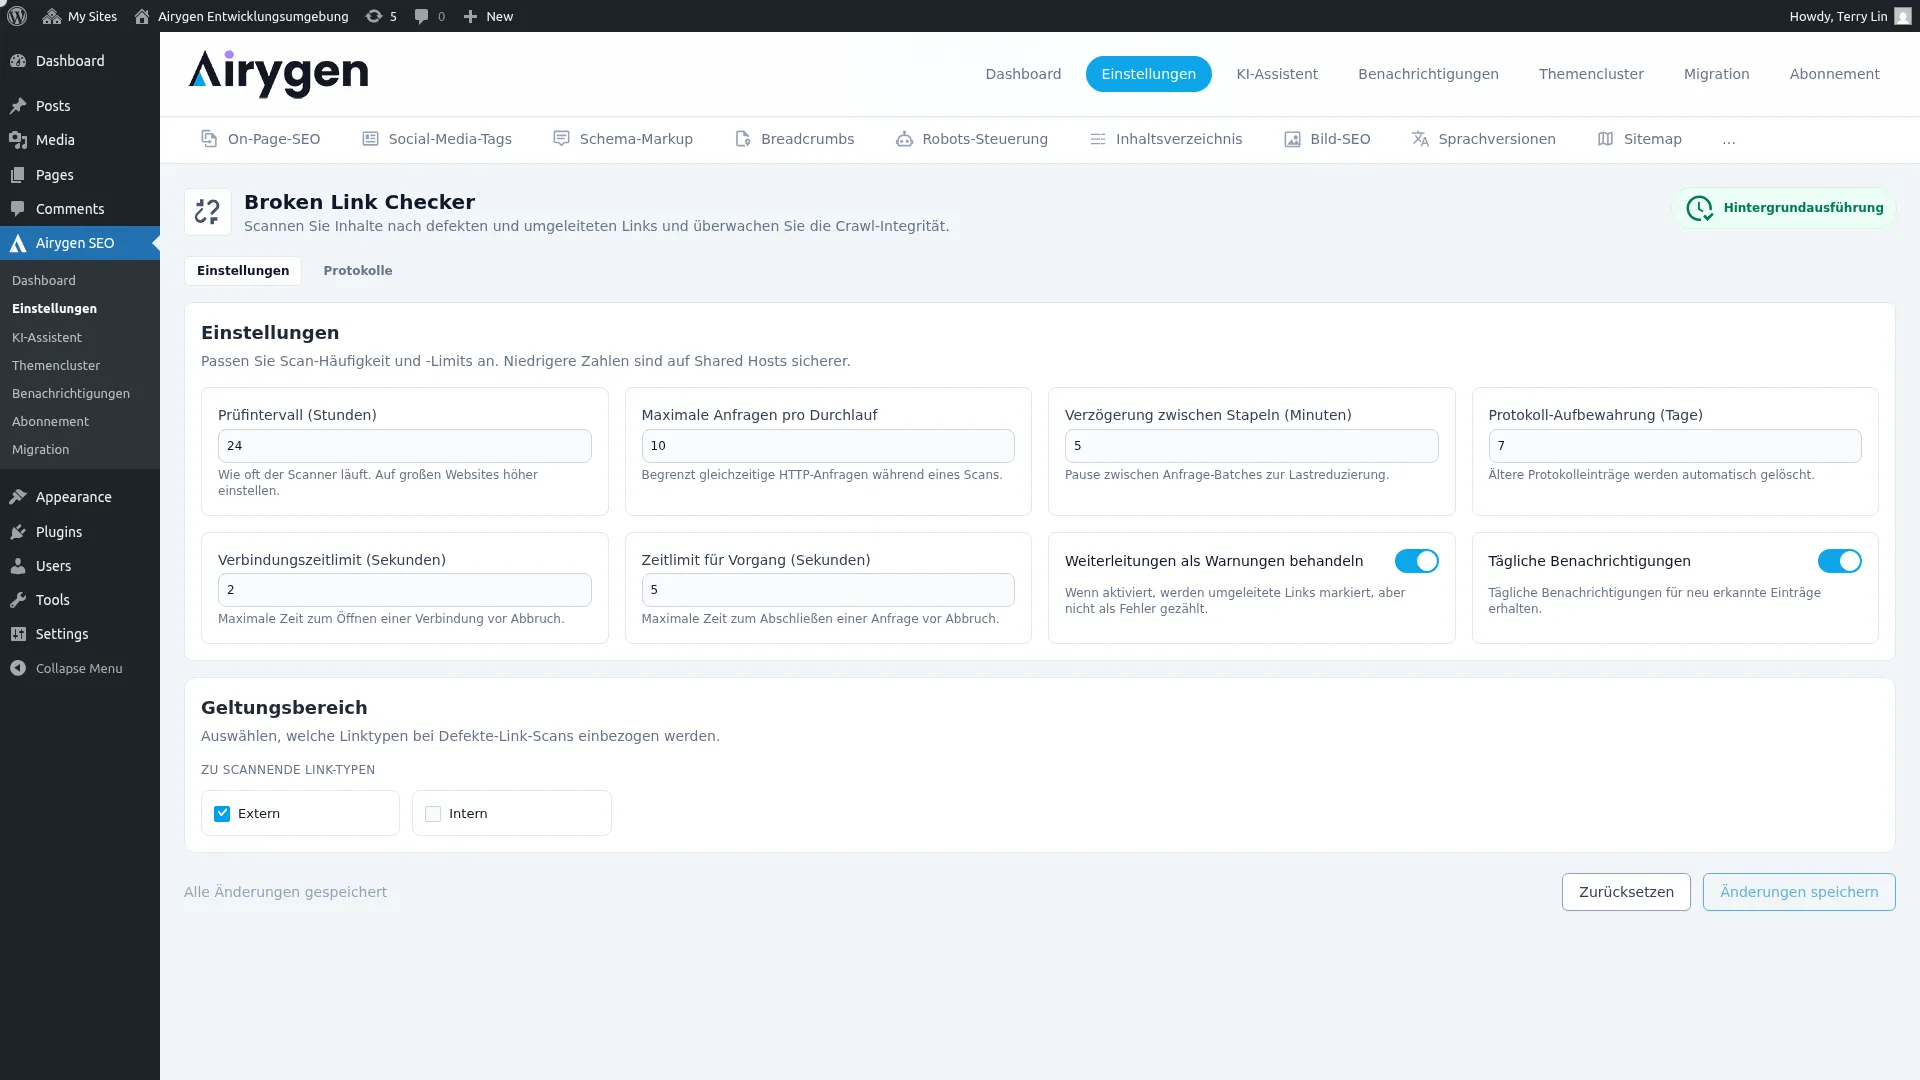Open the Dashboard top navigation tab

click(x=1023, y=74)
